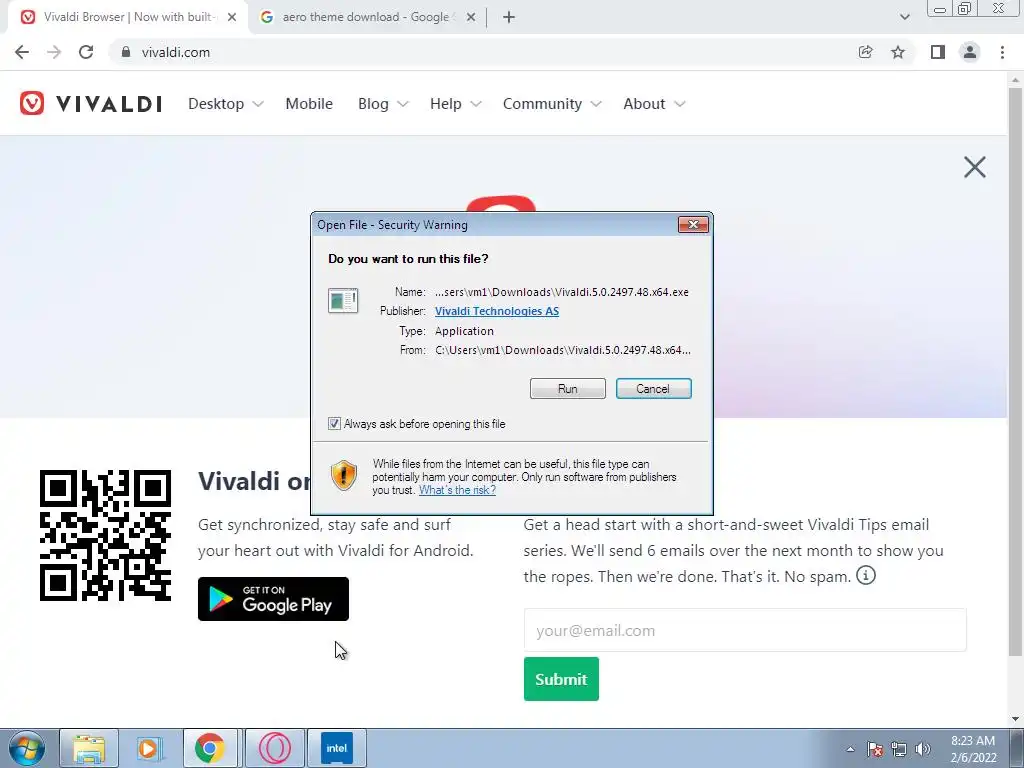Reload the vivaldi.com page
This screenshot has height=768, width=1024.
click(x=86, y=52)
